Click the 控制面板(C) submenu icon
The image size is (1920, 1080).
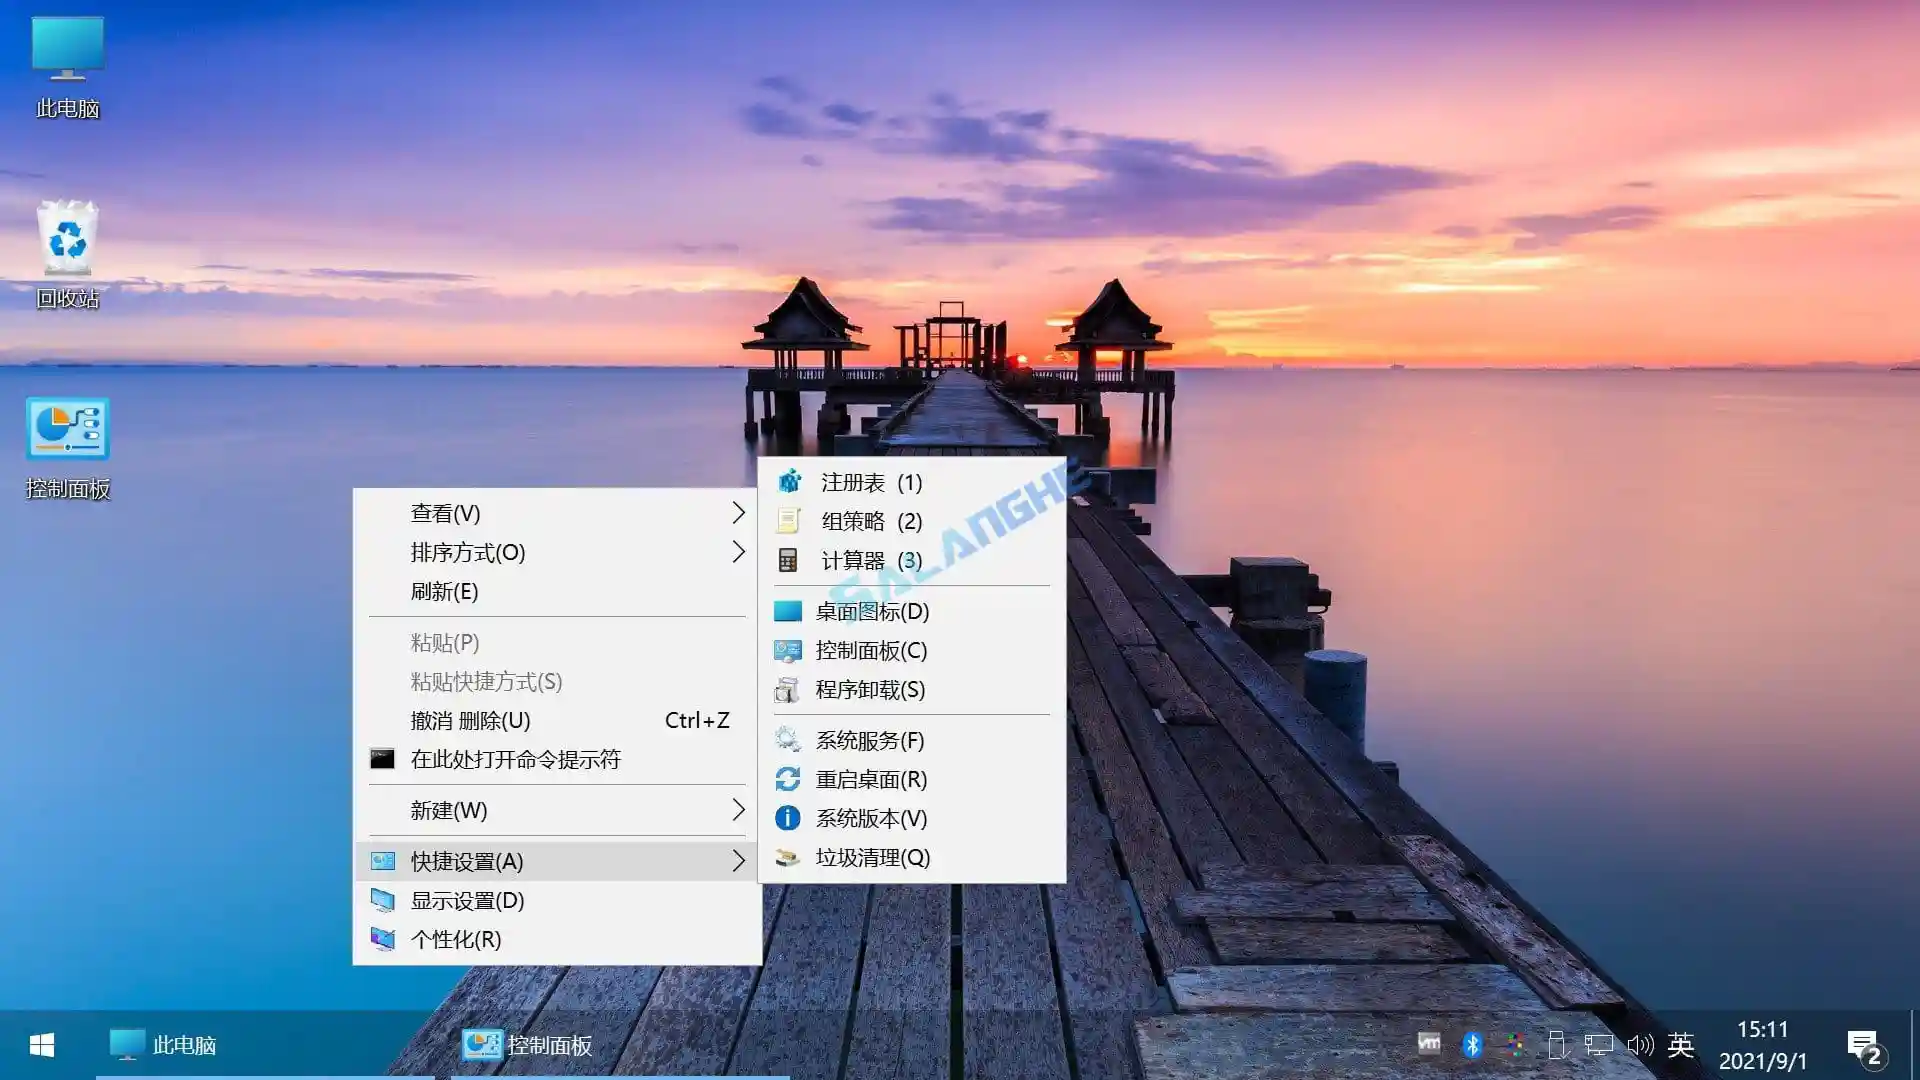788,651
